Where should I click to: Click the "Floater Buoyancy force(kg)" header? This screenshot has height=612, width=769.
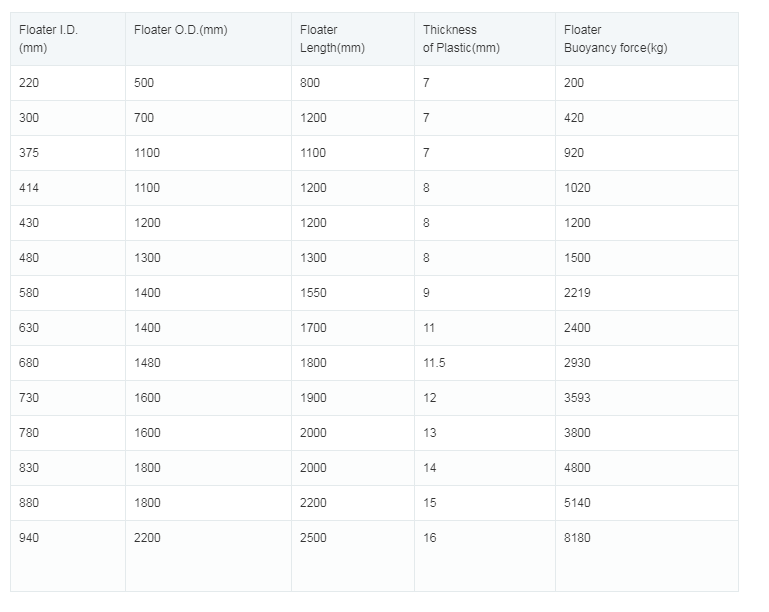click(615, 39)
